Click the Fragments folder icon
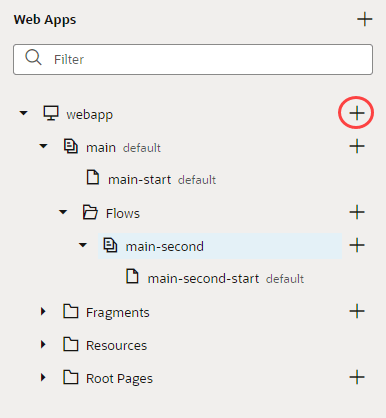The image size is (386, 418). [x=71, y=311]
